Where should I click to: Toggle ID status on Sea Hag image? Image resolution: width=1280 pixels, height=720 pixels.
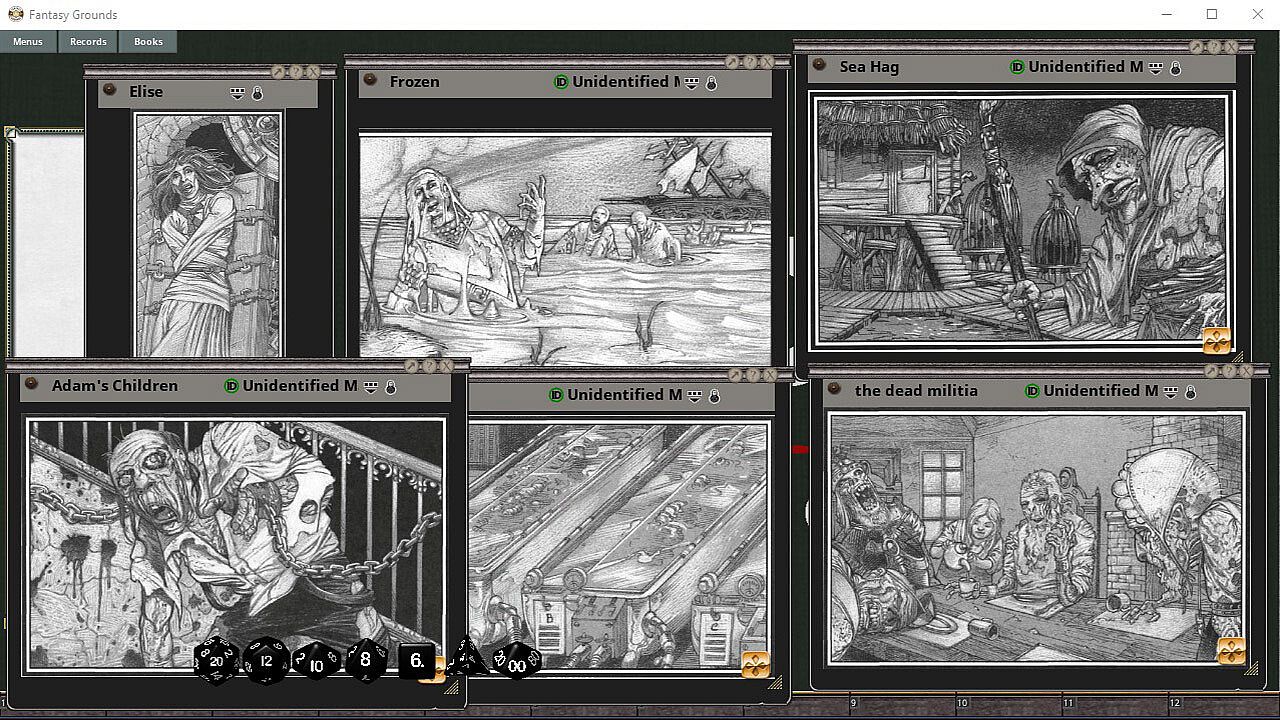click(1017, 67)
